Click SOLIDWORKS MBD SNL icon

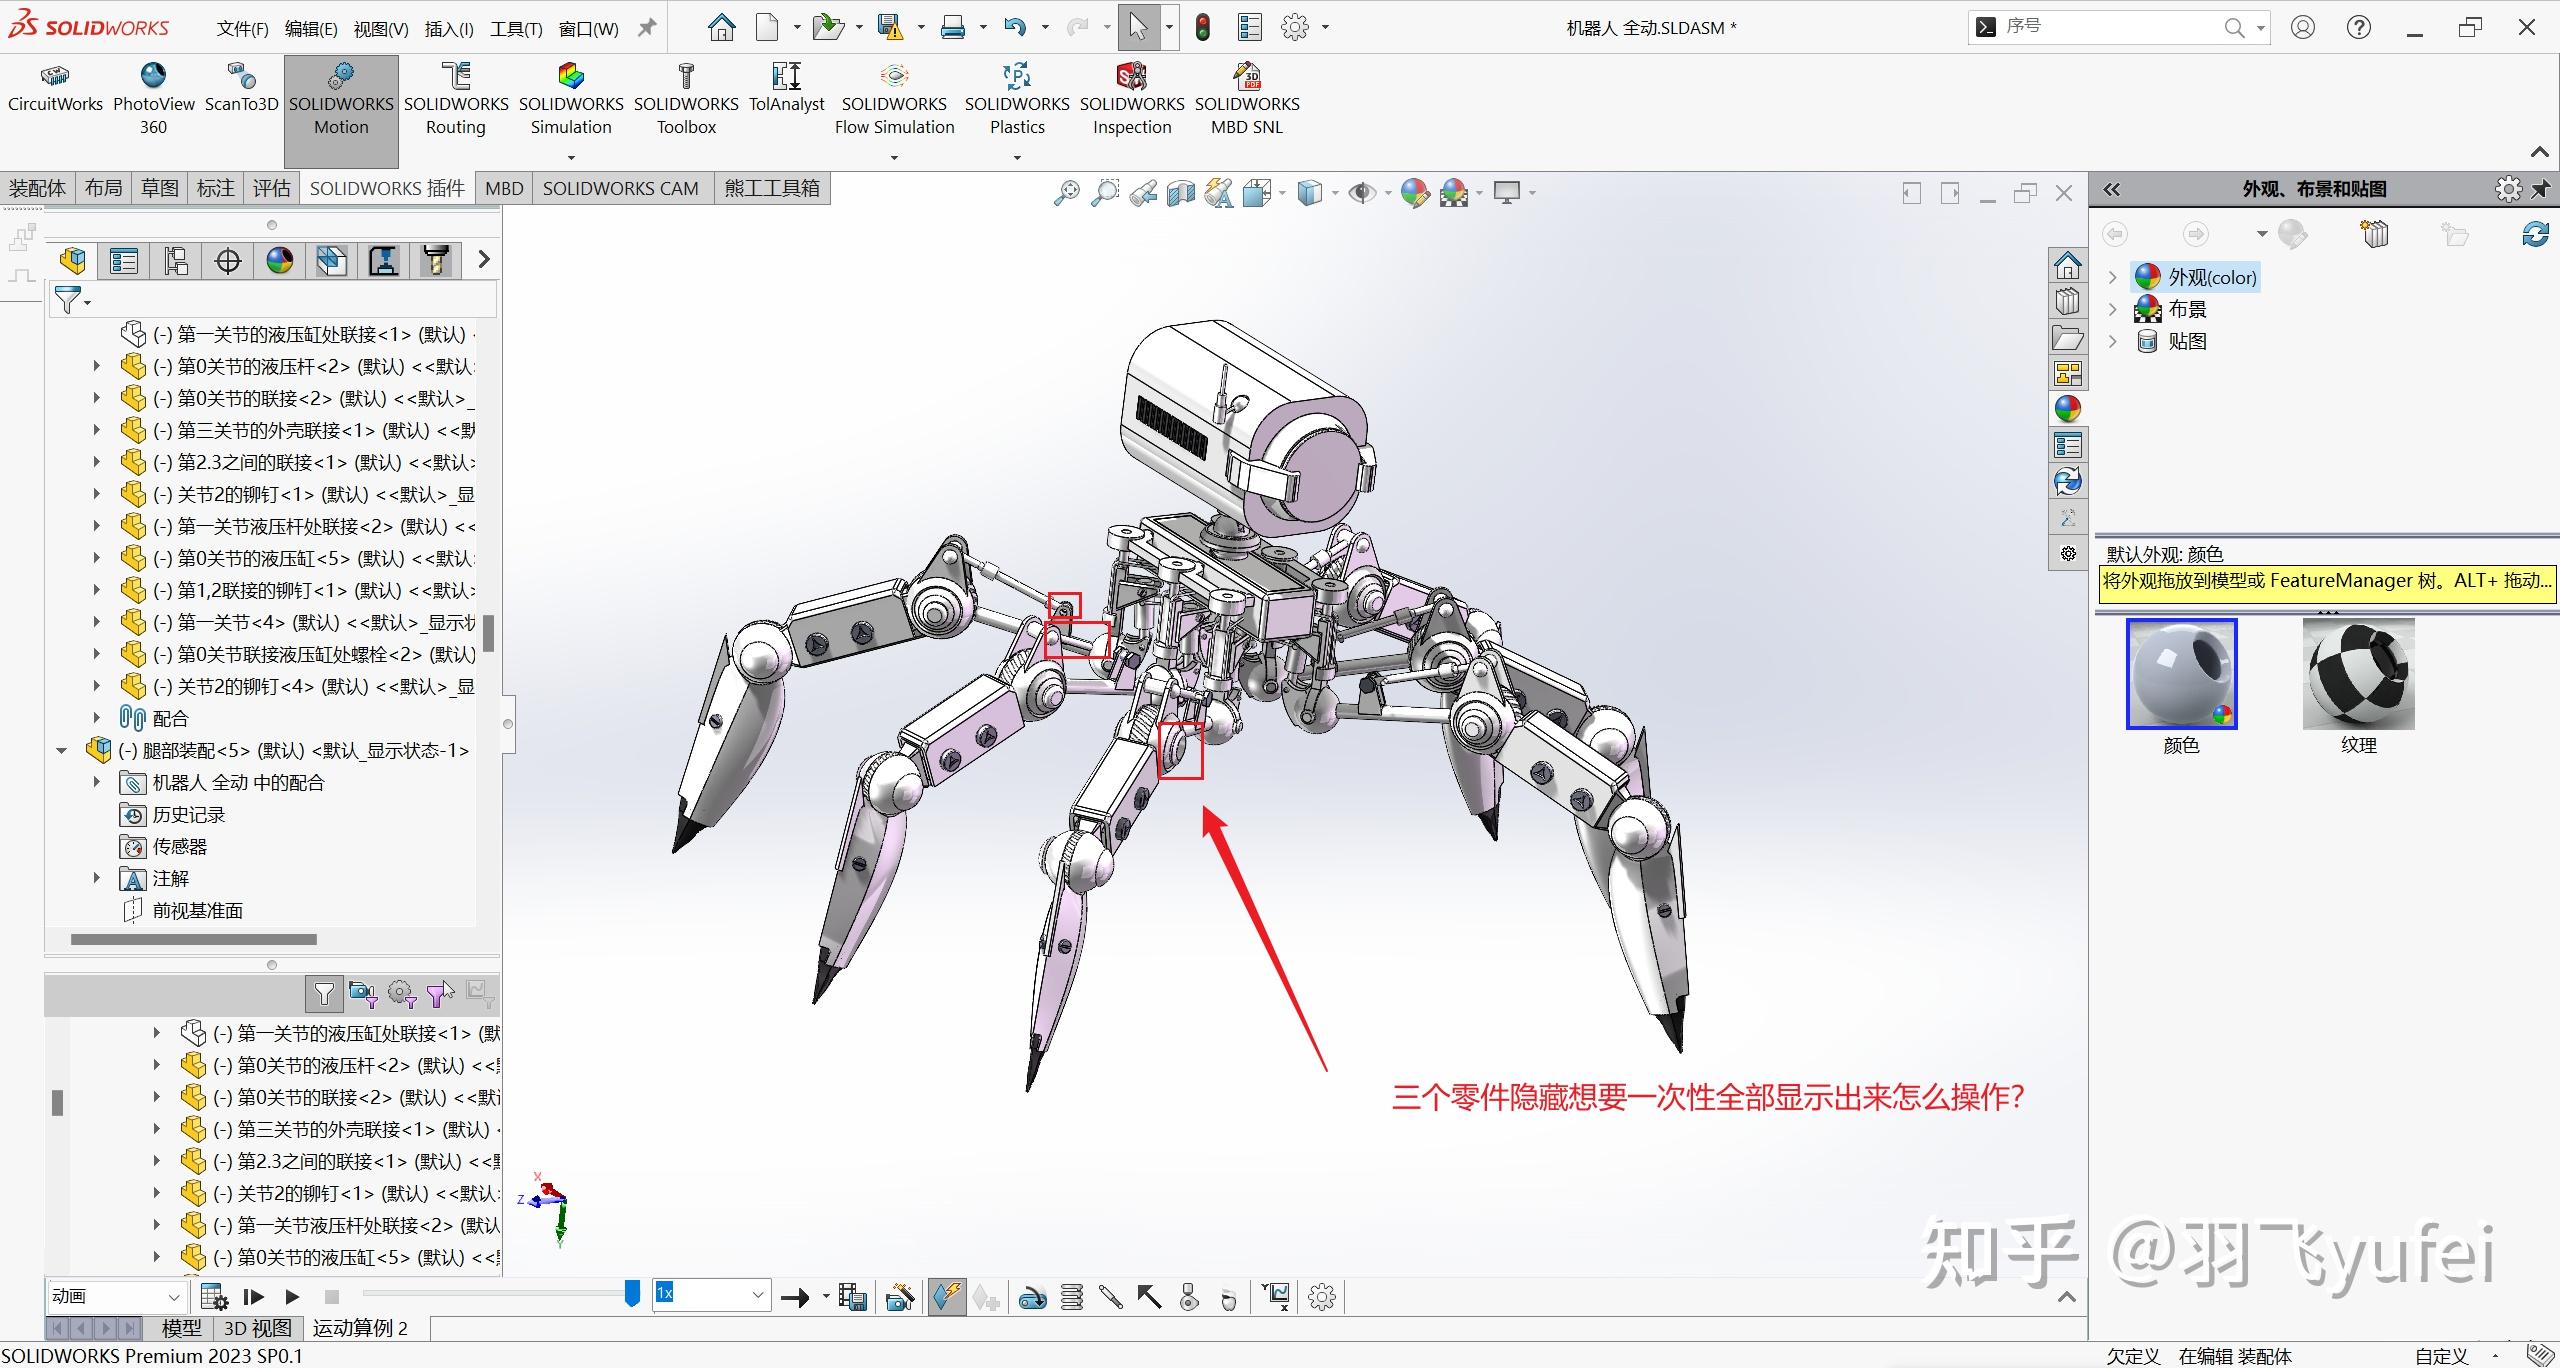1247,98
